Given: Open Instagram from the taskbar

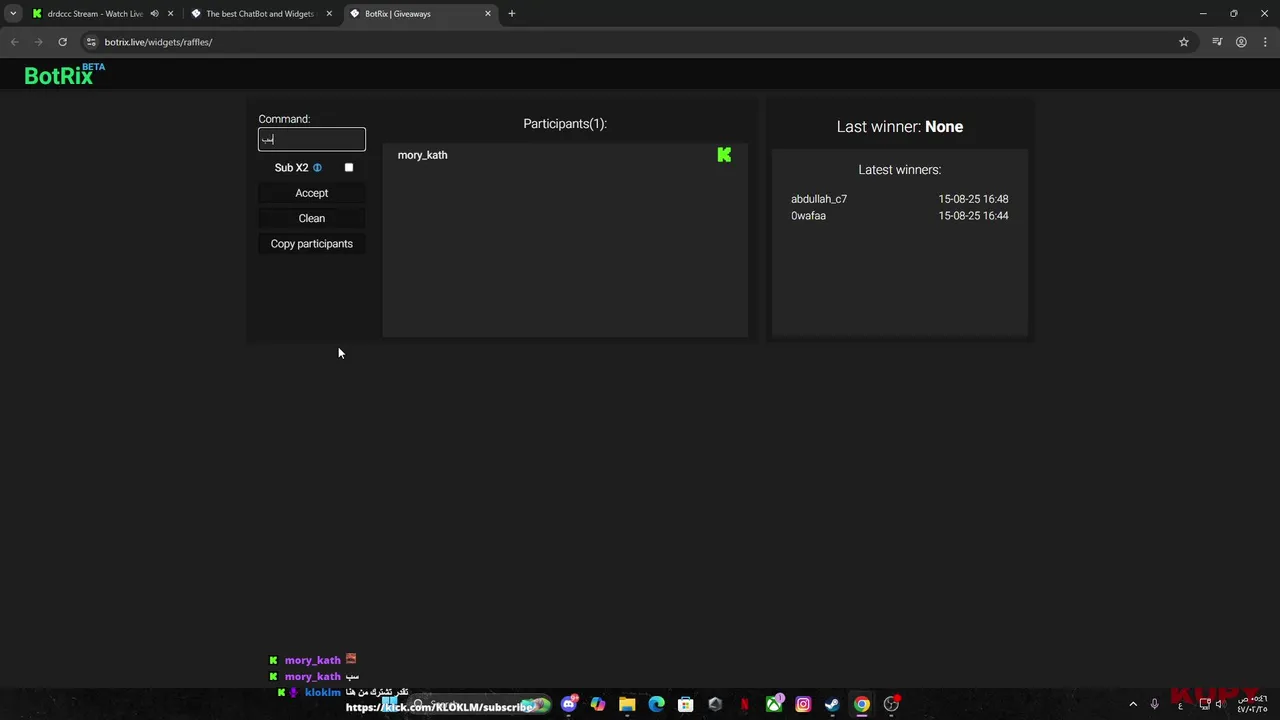Looking at the screenshot, I should (x=803, y=704).
